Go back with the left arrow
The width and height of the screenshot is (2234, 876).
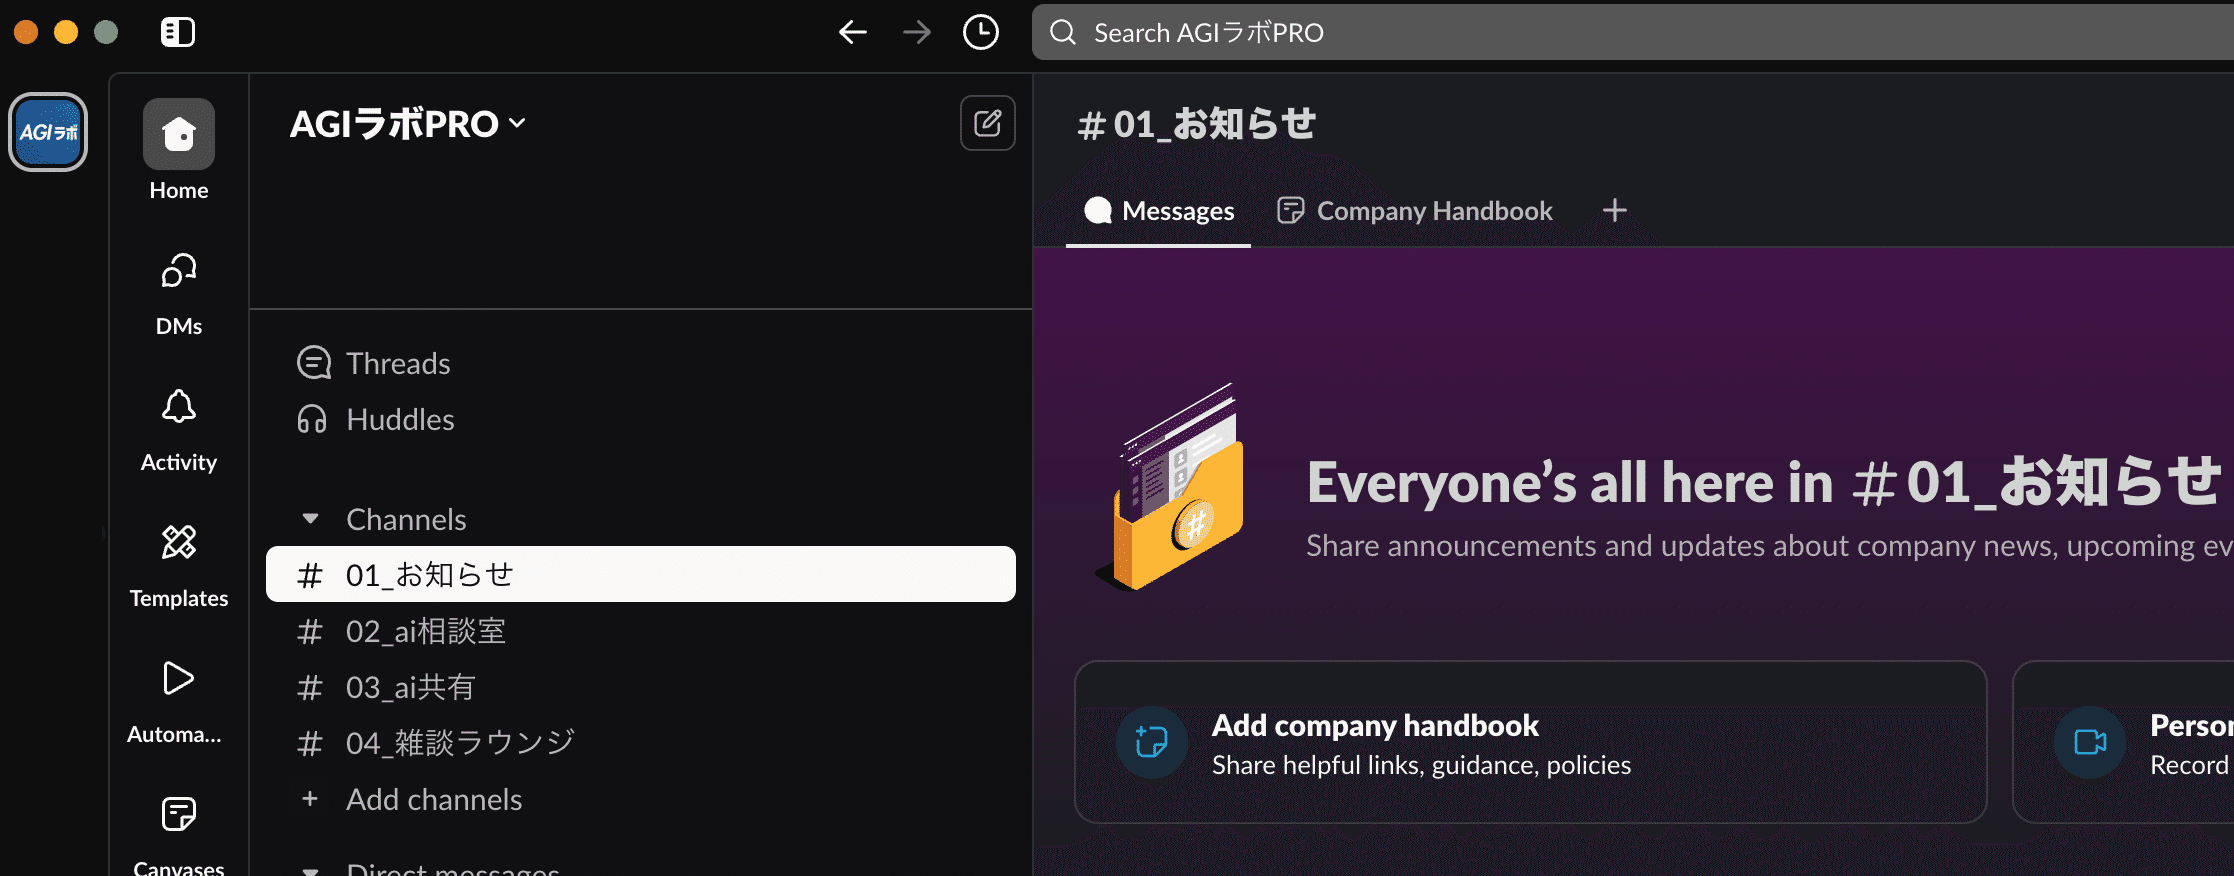[852, 32]
